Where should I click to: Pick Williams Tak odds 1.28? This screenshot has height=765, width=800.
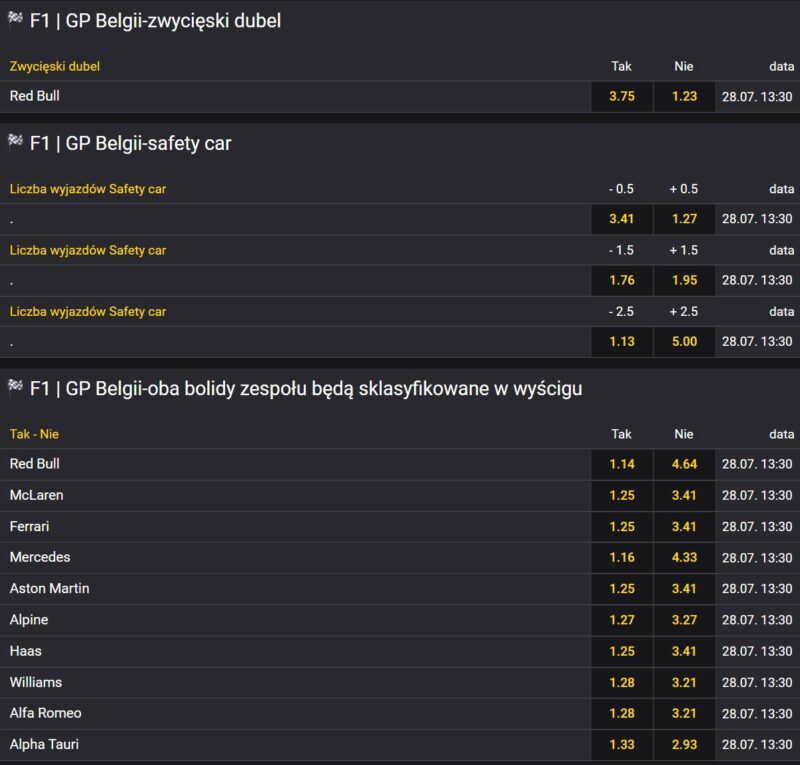(x=622, y=682)
